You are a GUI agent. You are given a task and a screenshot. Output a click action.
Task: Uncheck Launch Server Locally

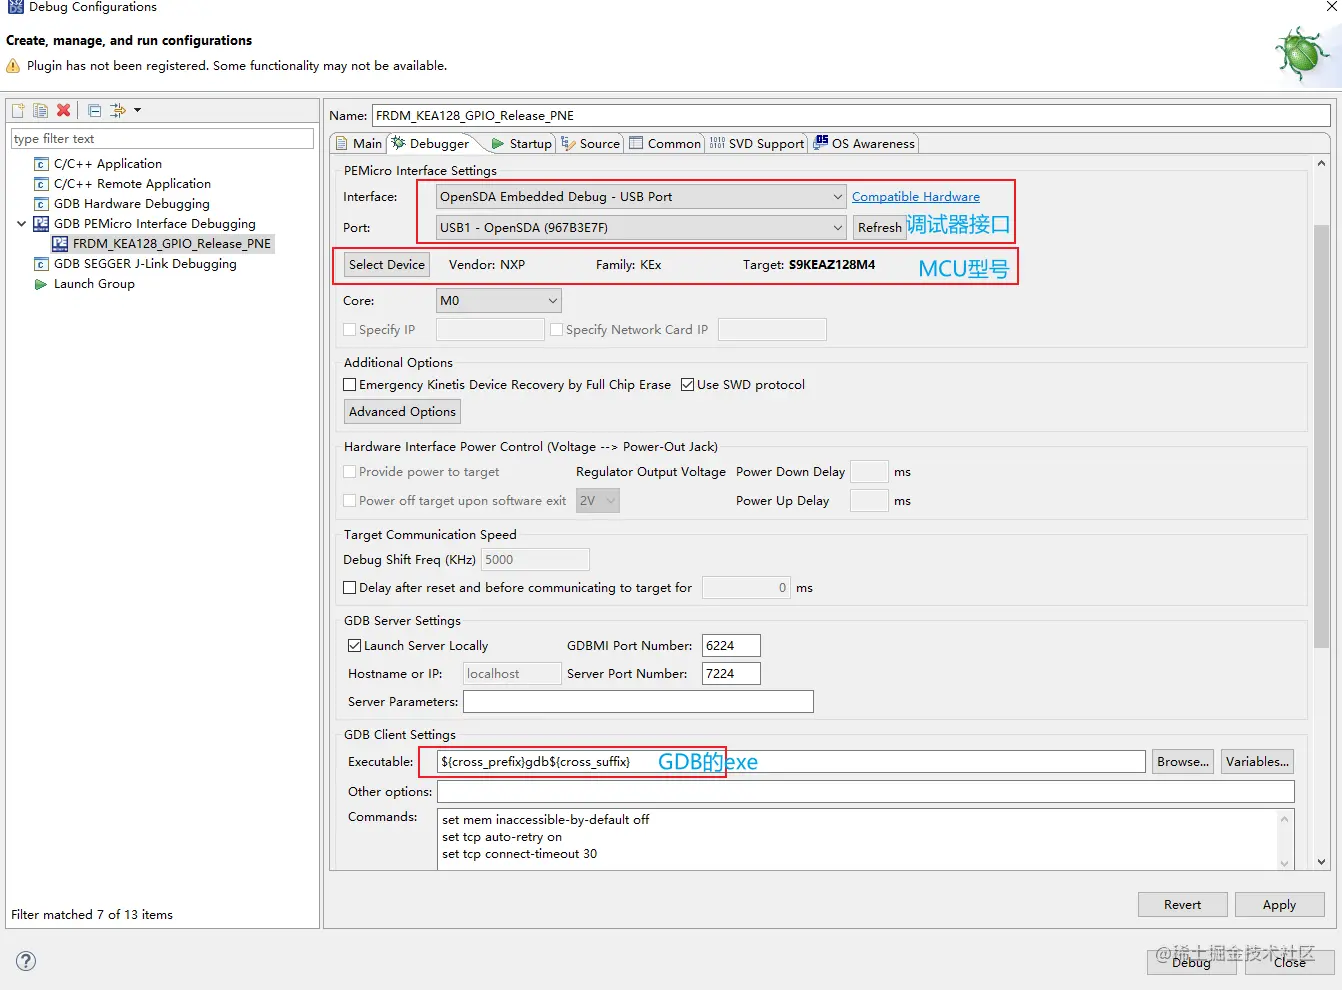coord(354,646)
